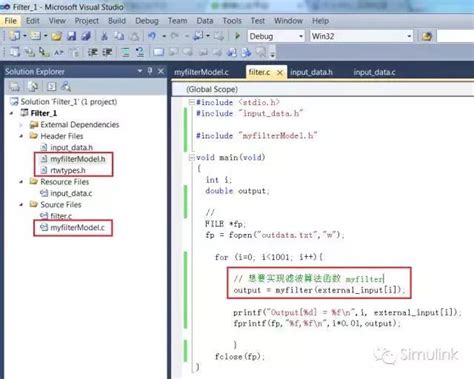Collapse the Source Files folder
The height and width of the screenshot is (379, 474).
(21, 204)
